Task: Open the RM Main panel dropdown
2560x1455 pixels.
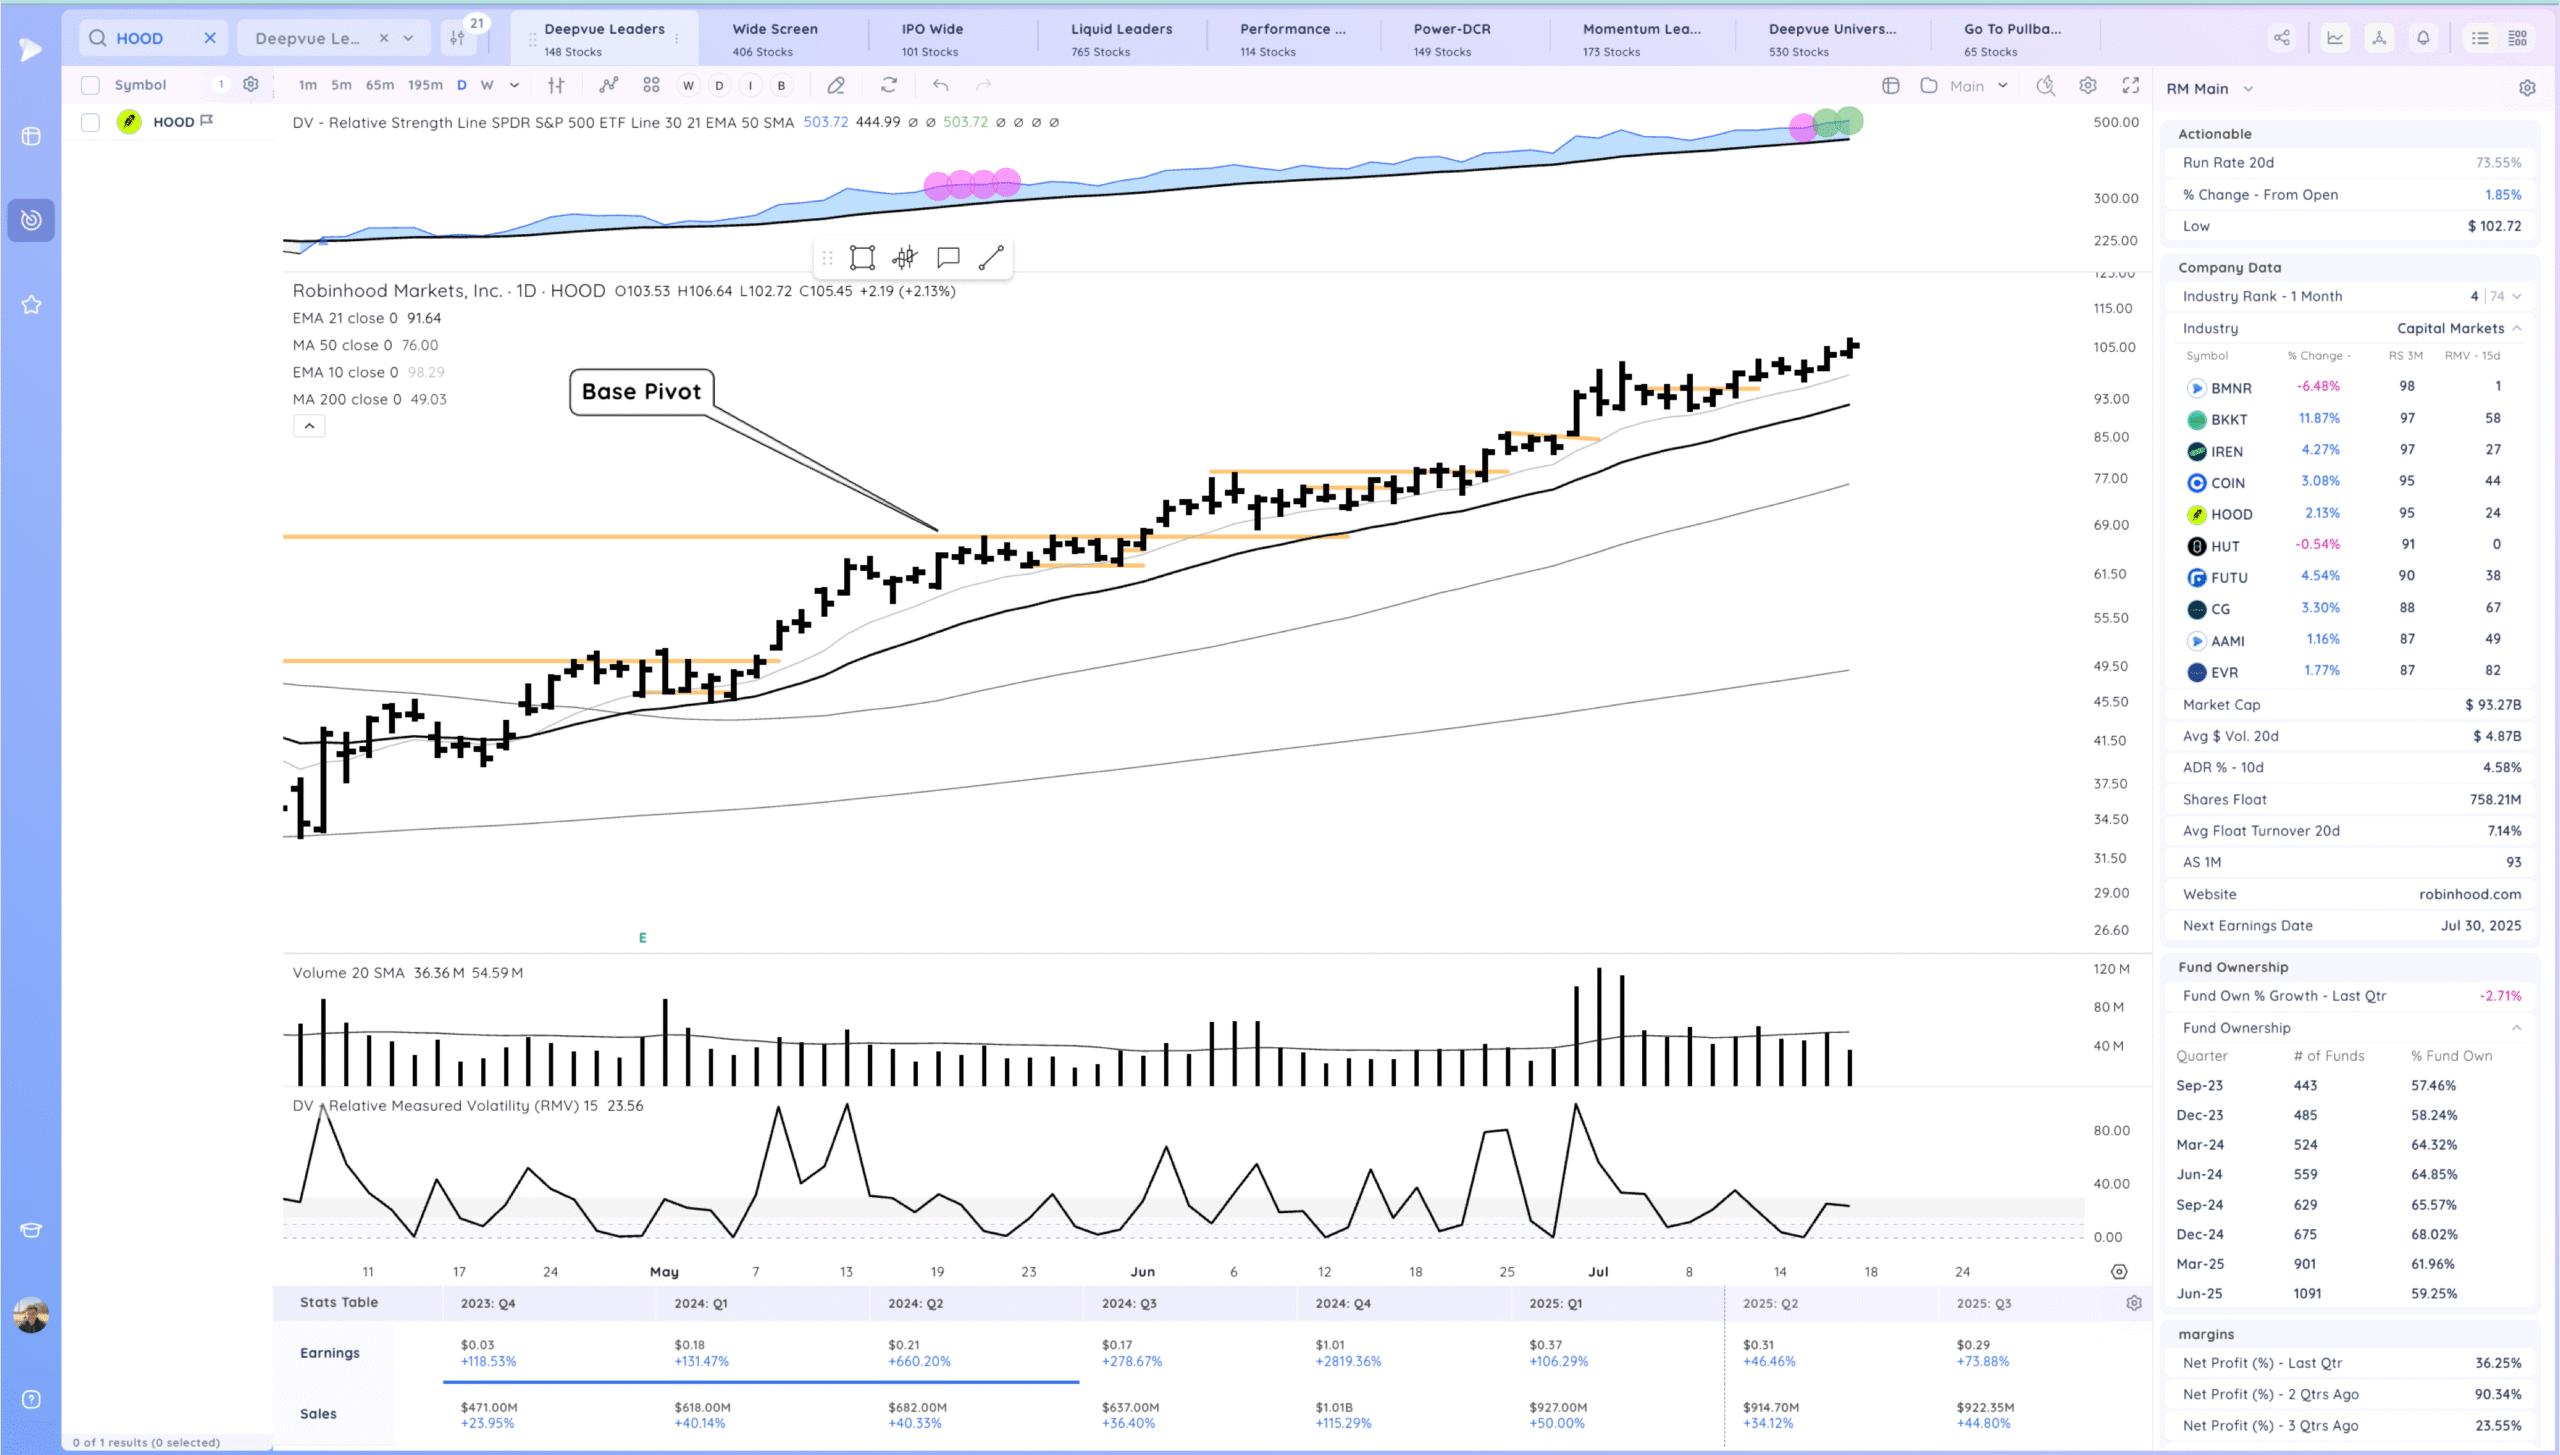Action: (x=2248, y=89)
